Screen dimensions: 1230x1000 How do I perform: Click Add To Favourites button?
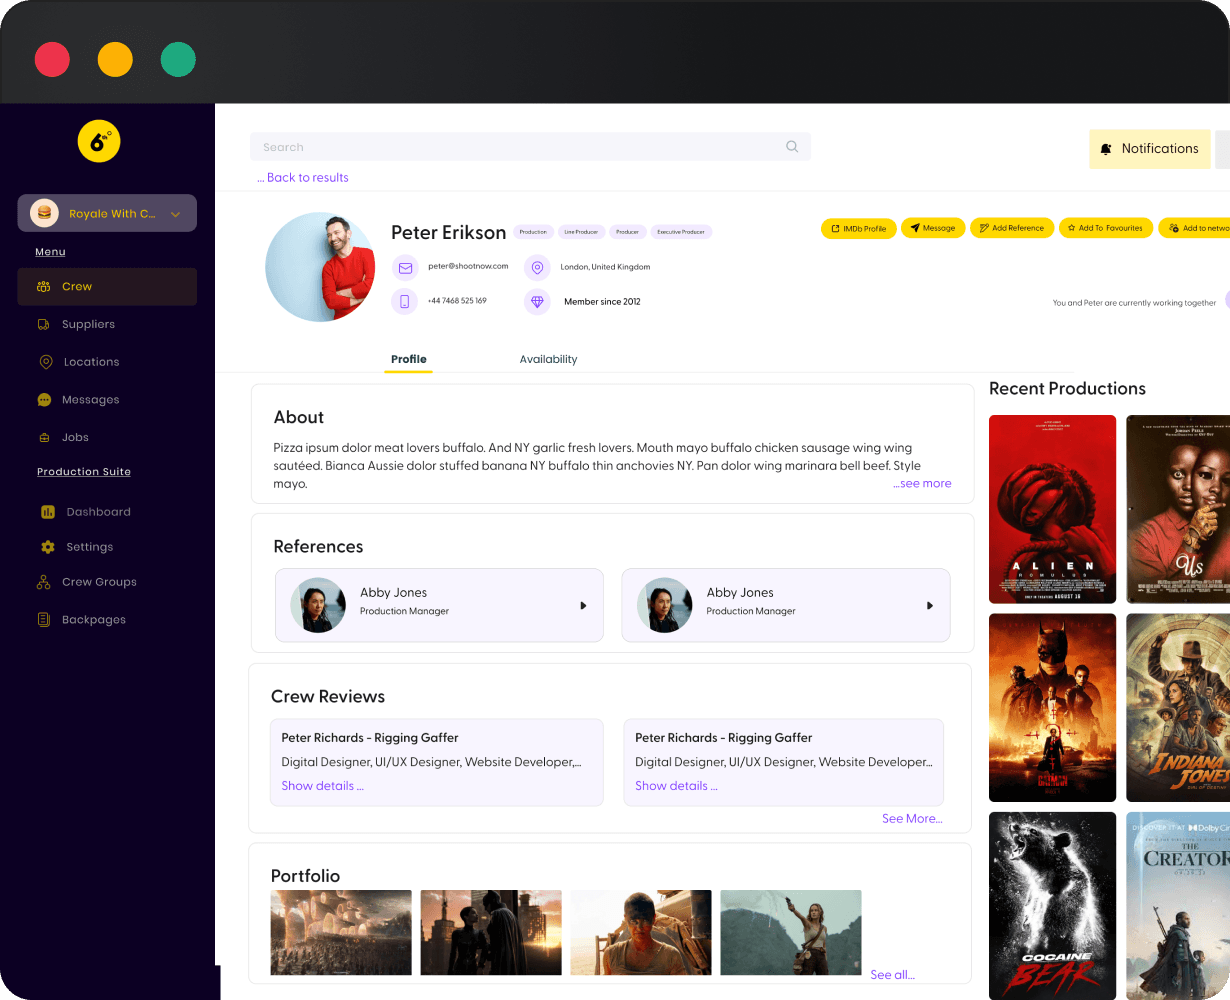click(1105, 228)
